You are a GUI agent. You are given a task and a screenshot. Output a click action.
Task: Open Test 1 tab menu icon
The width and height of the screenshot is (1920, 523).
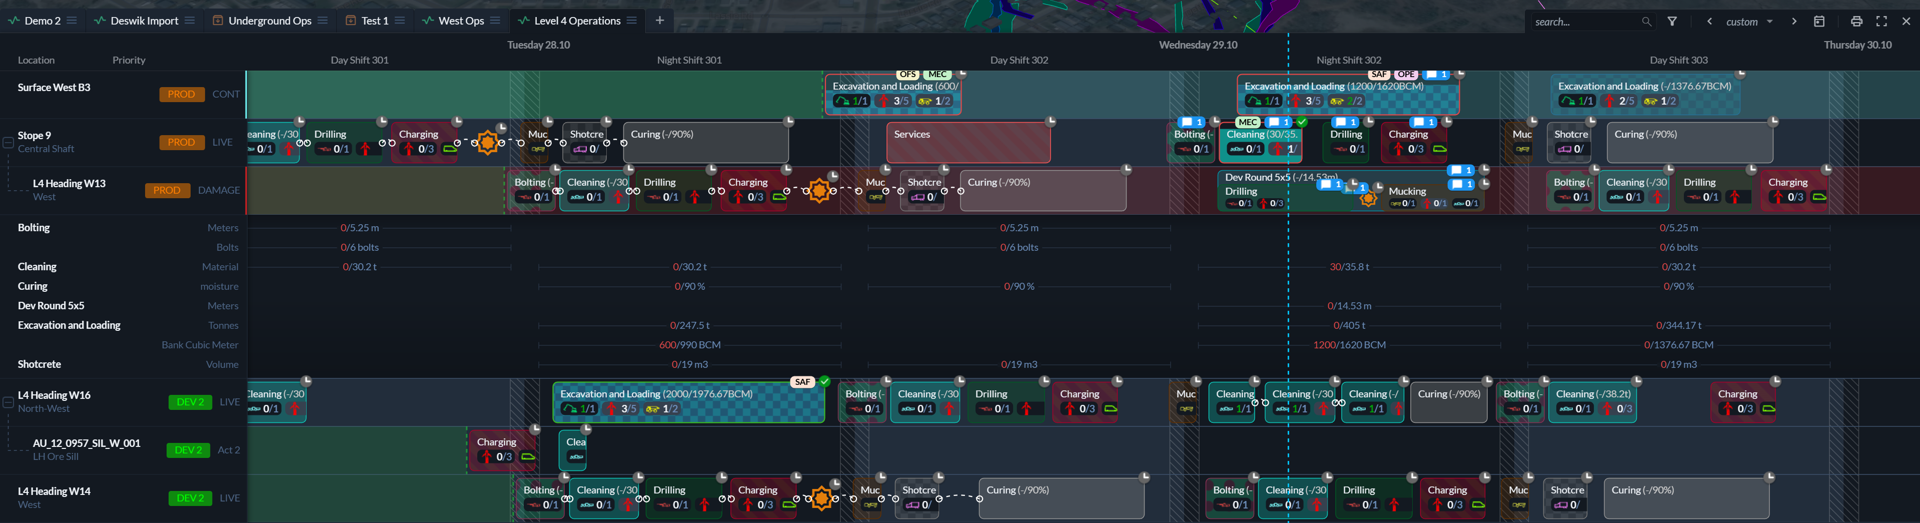click(x=400, y=20)
